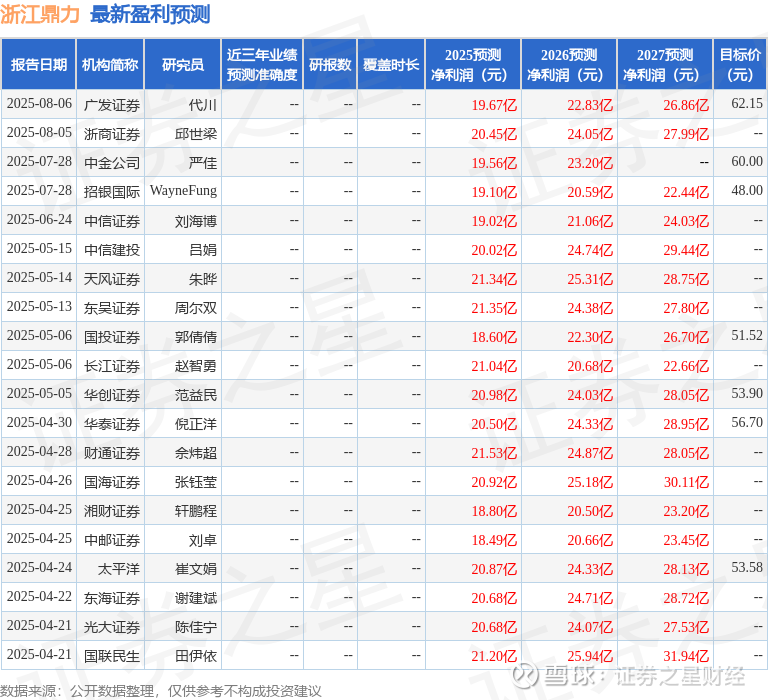Screen dimensions: 768x700
Task: Click researcher name 邱世梁
Action: coord(196,134)
